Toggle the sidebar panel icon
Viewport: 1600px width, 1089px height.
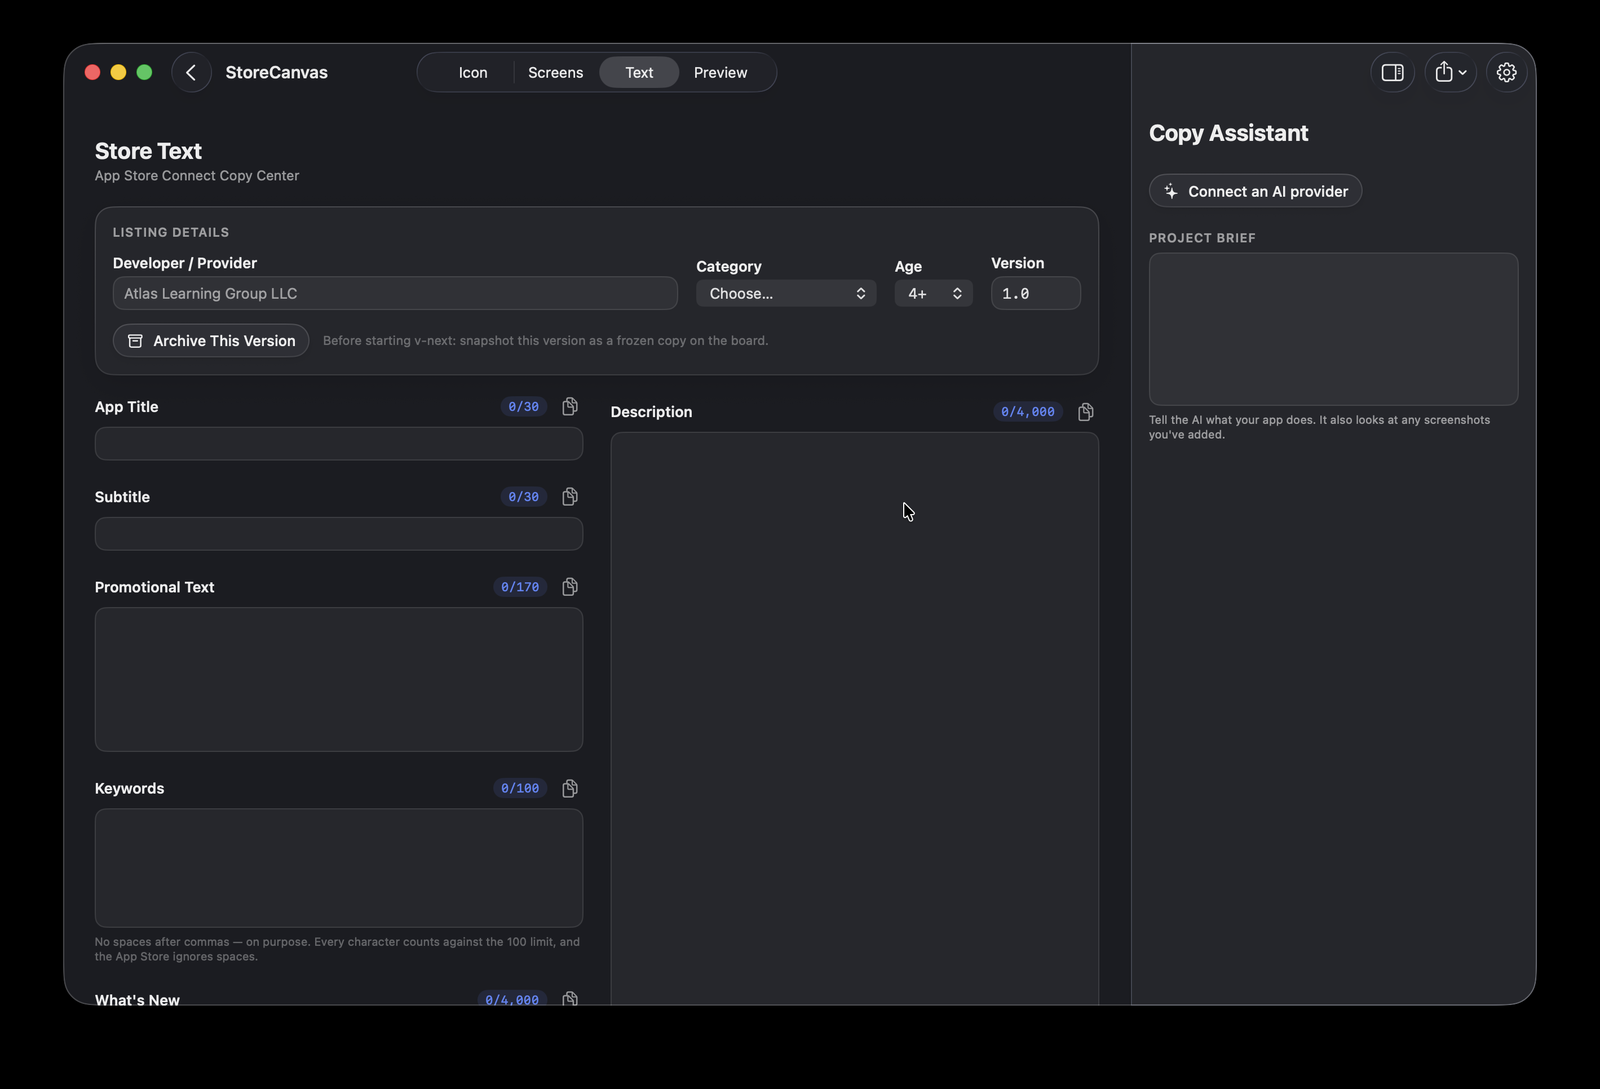[x=1392, y=72]
